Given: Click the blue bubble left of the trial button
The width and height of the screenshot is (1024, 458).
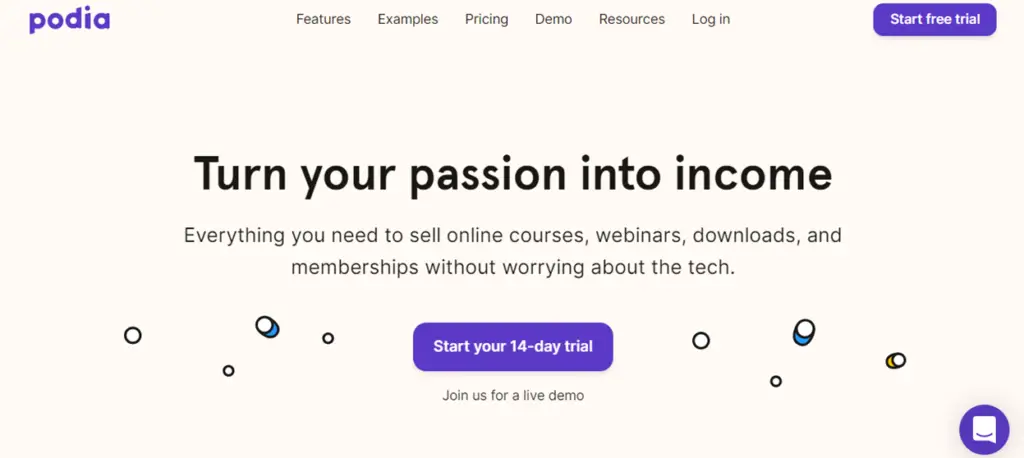Looking at the screenshot, I should click(267, 327).
